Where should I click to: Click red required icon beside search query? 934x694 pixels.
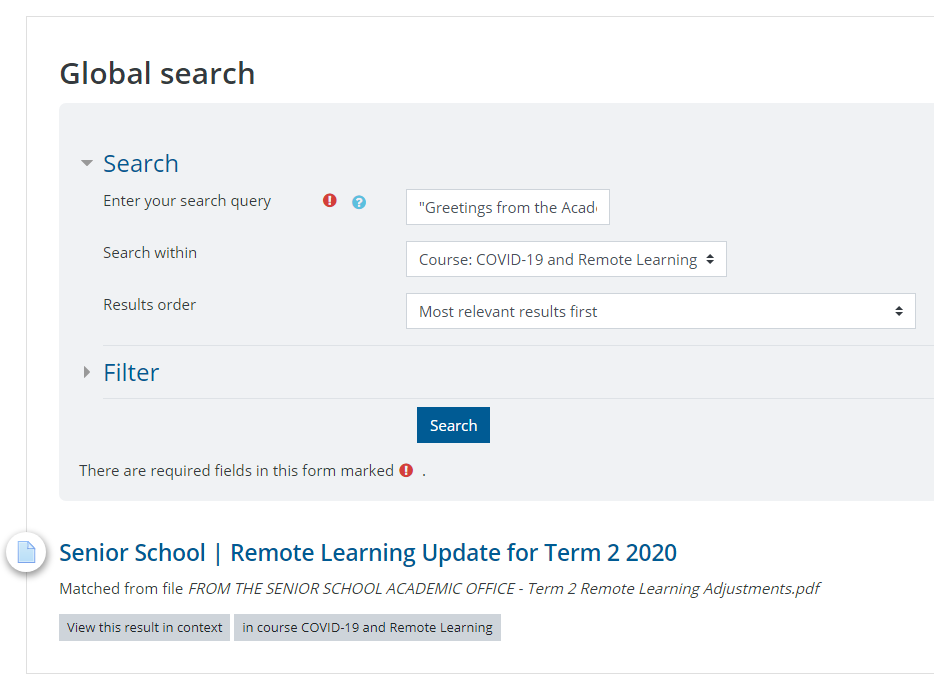330,201
